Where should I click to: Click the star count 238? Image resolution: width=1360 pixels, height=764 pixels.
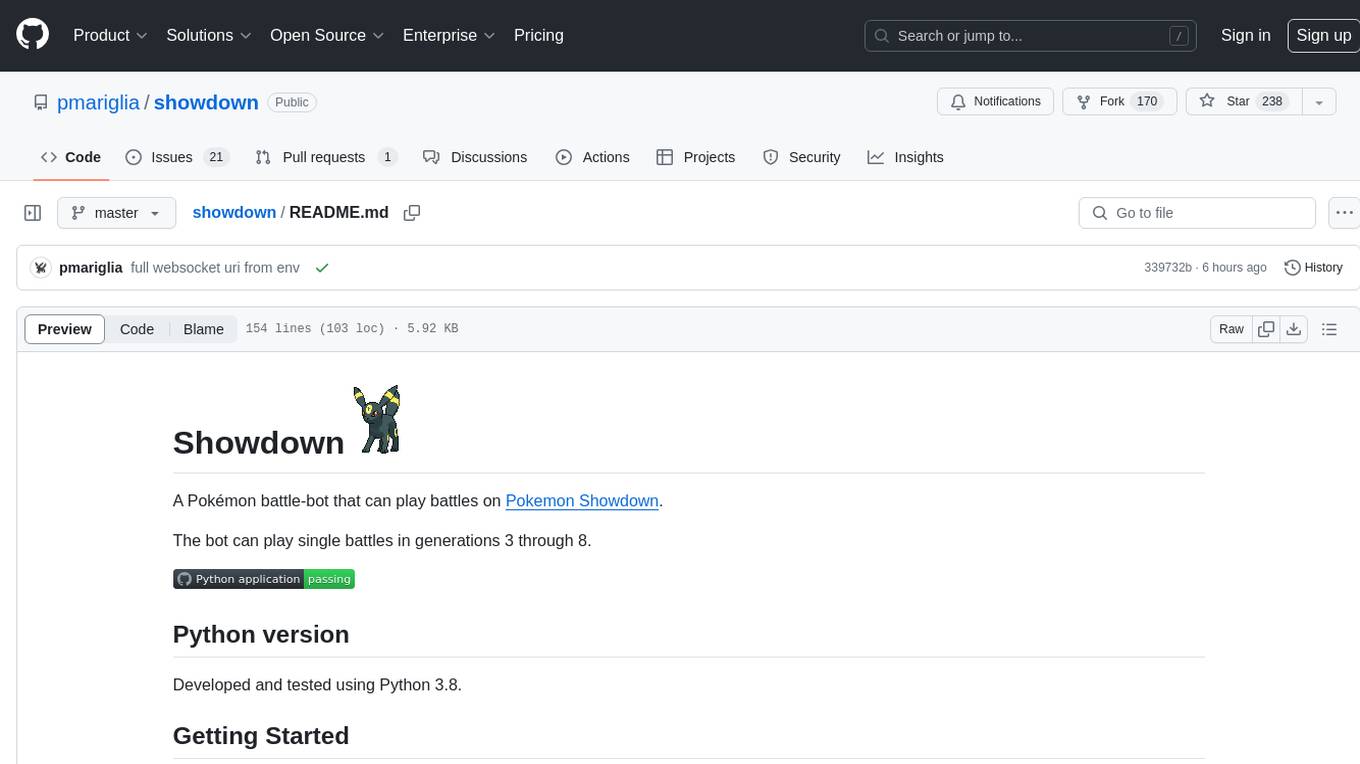coord(1272,102)
